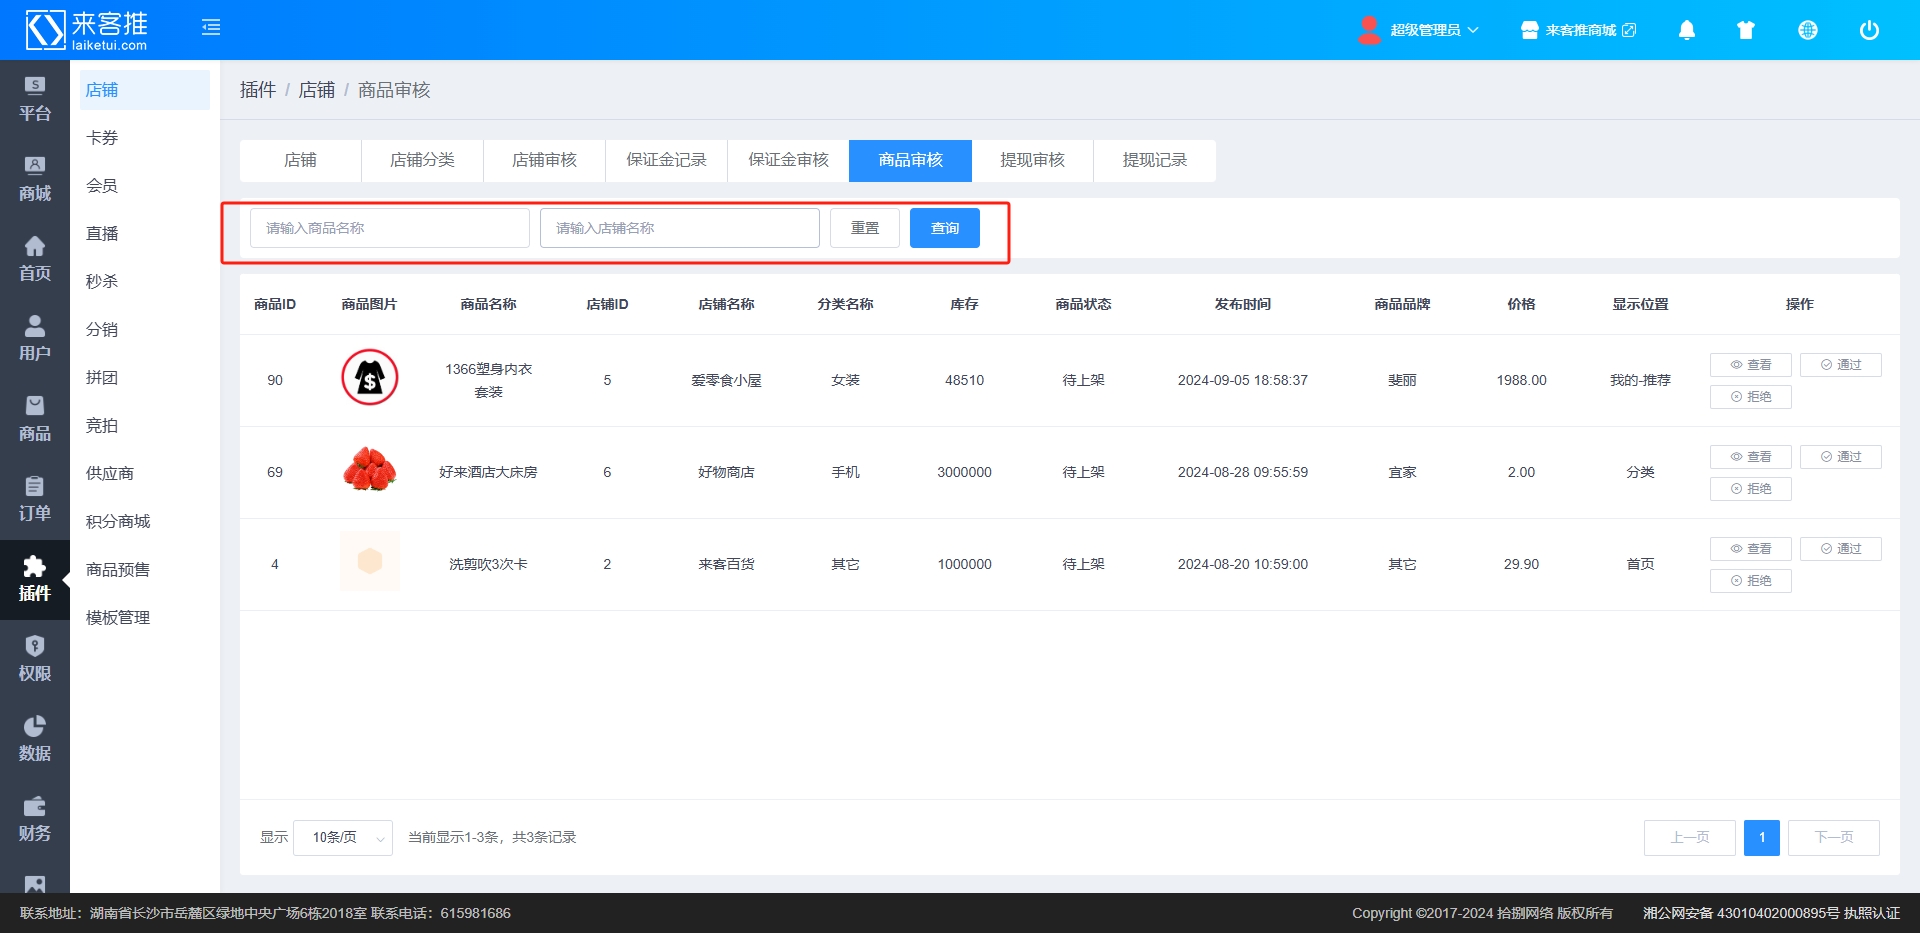
Task: Collapse the sidebar with the hamburger icon
Action: (211, 28)
